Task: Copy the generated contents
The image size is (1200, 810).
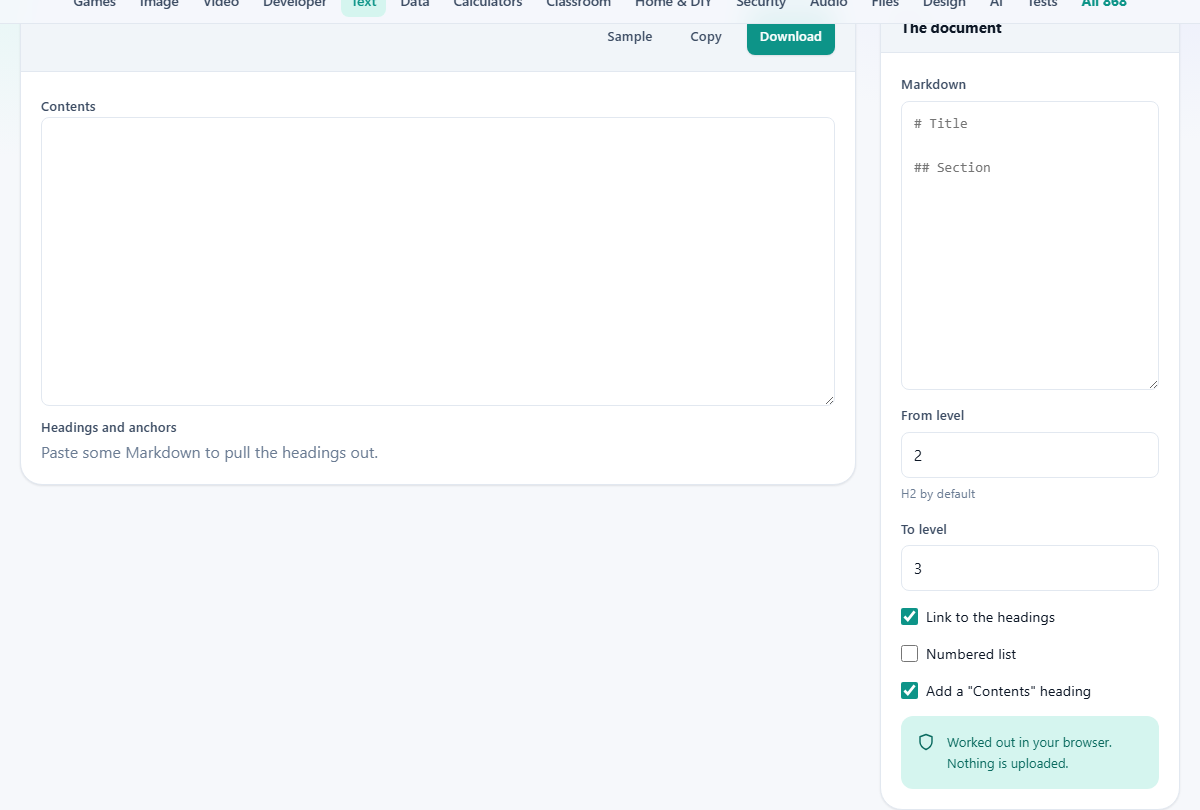Action: coord(706,37)
